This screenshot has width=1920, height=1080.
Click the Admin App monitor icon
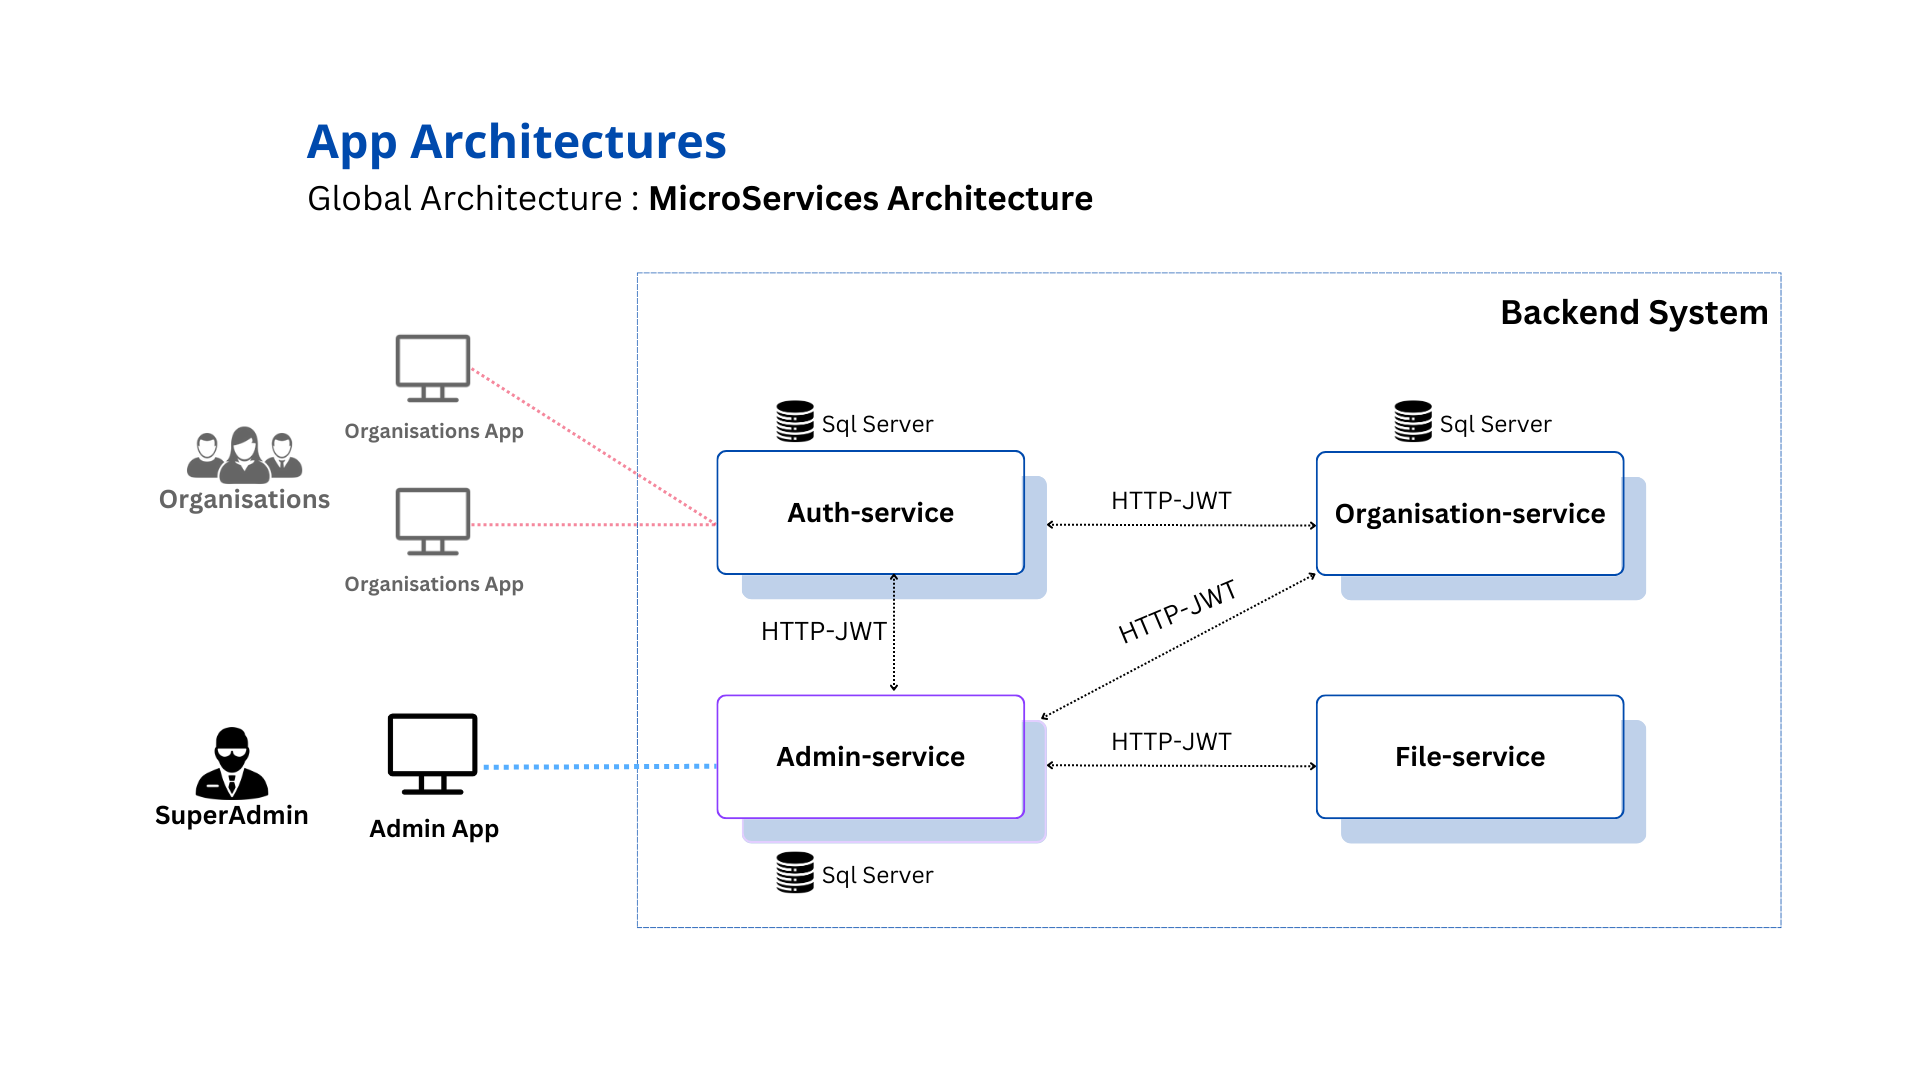pyautogui.click(x=433, y=755)
